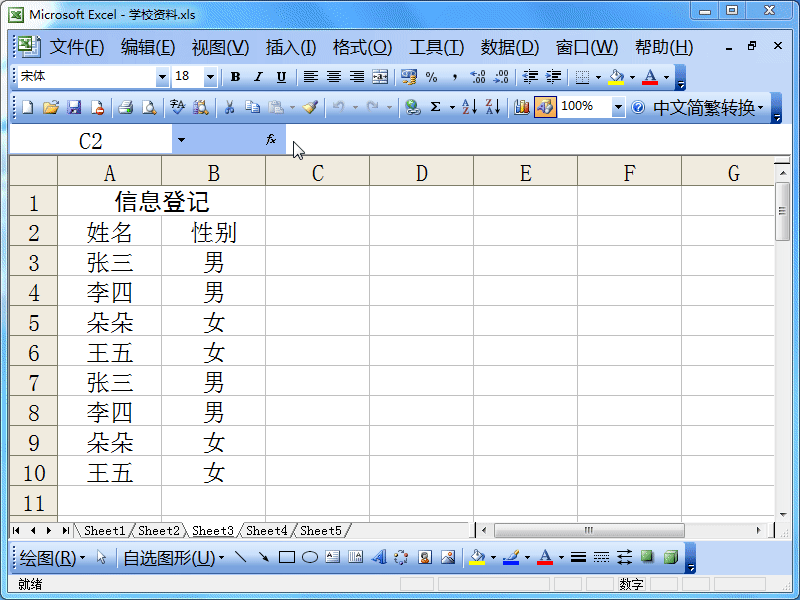
Task: Open 数据(D) menu
Action: tap(510, 47)
